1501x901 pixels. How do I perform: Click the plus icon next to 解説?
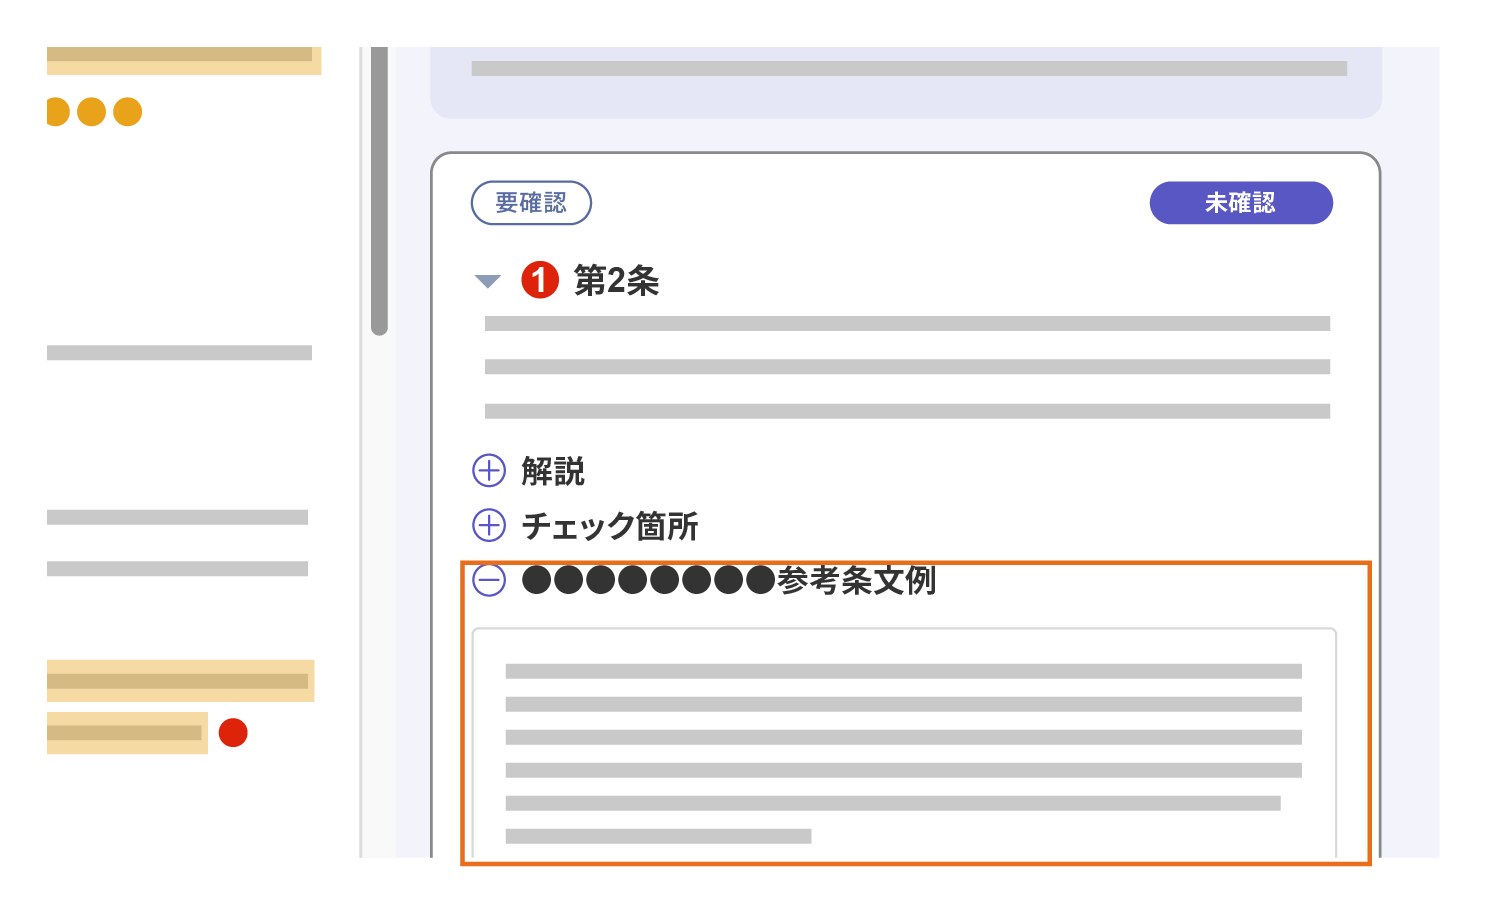click(489, 470)
